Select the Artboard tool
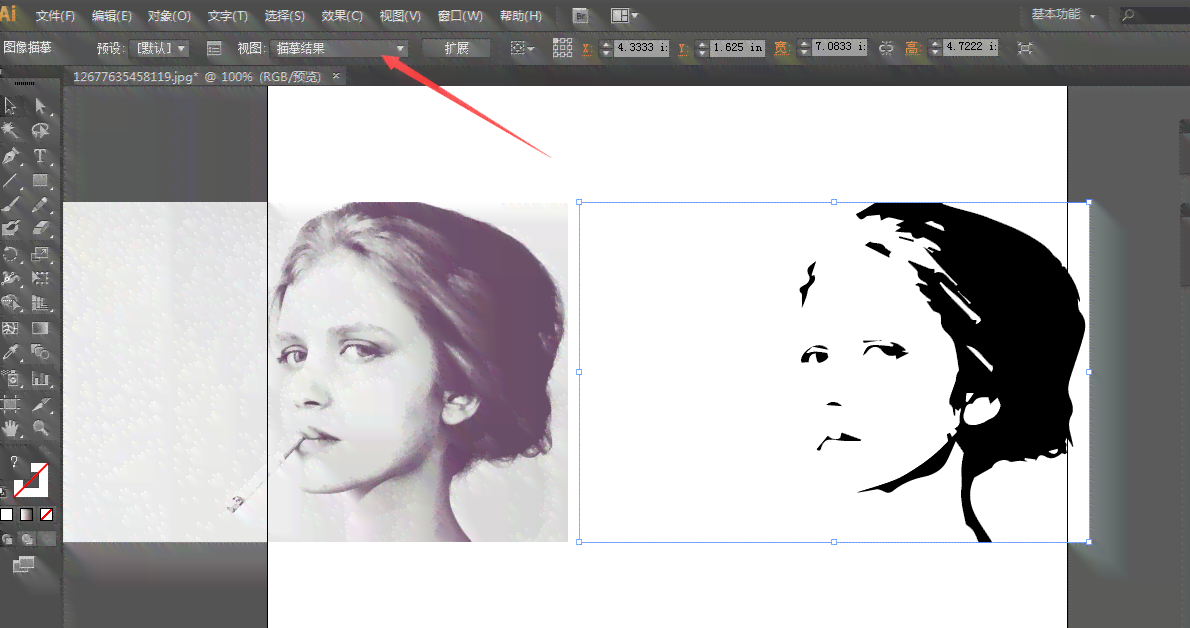This screenshot has height=628, width=1190. (x=11, y=404)
